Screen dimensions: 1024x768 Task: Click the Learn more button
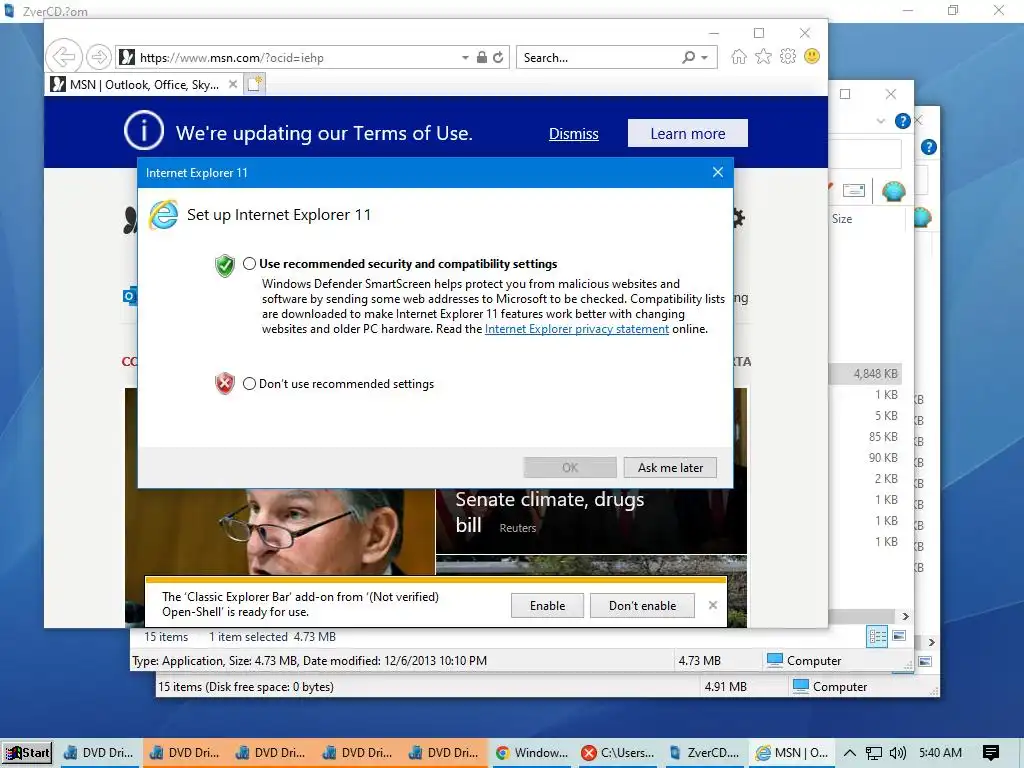[x=688, y=133]
